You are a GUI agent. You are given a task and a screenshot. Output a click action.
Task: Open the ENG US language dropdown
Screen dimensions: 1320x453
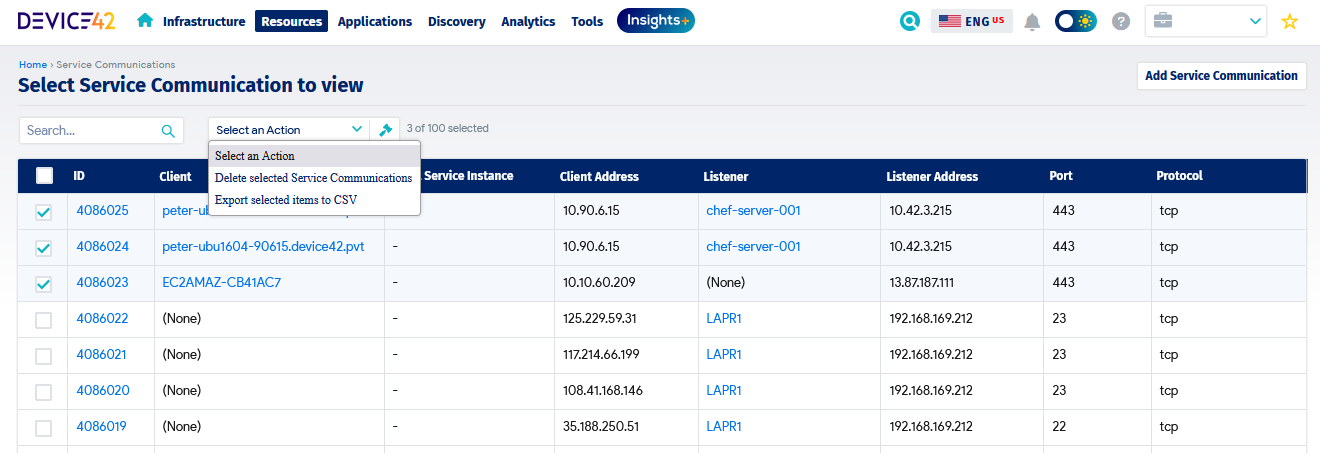[971, 21]
